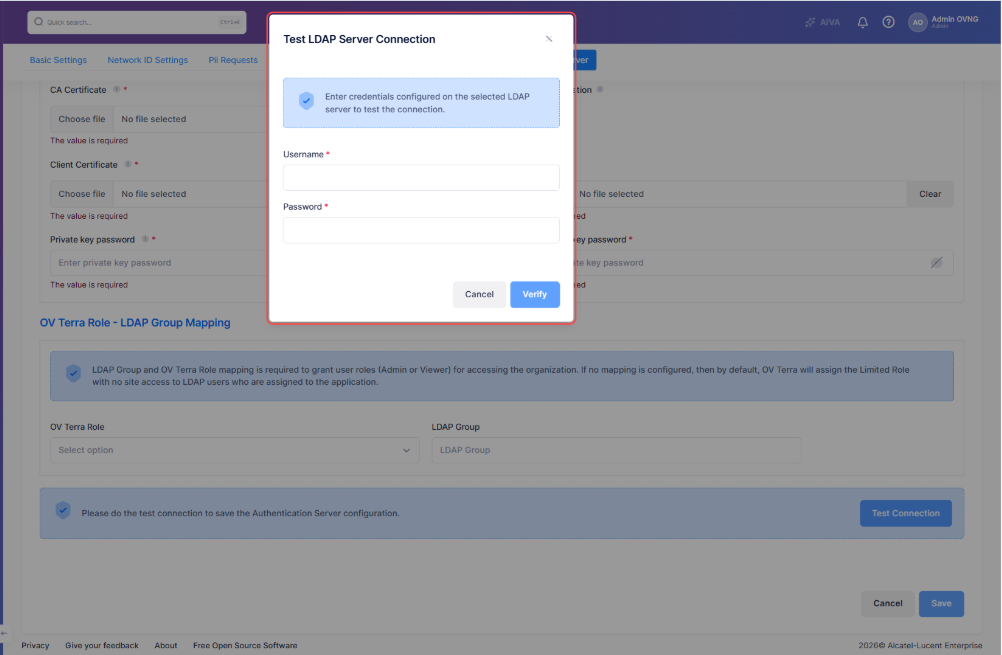Switch to the PII Requests tab
1002x655 pixels.
(233, 60)
